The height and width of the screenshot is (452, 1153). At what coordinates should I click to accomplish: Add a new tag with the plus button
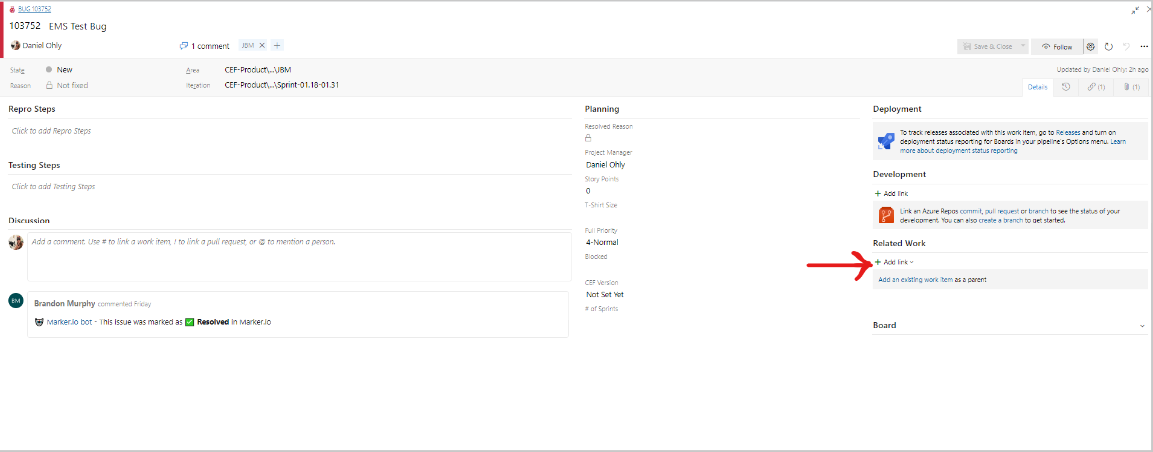coord(277,46)
